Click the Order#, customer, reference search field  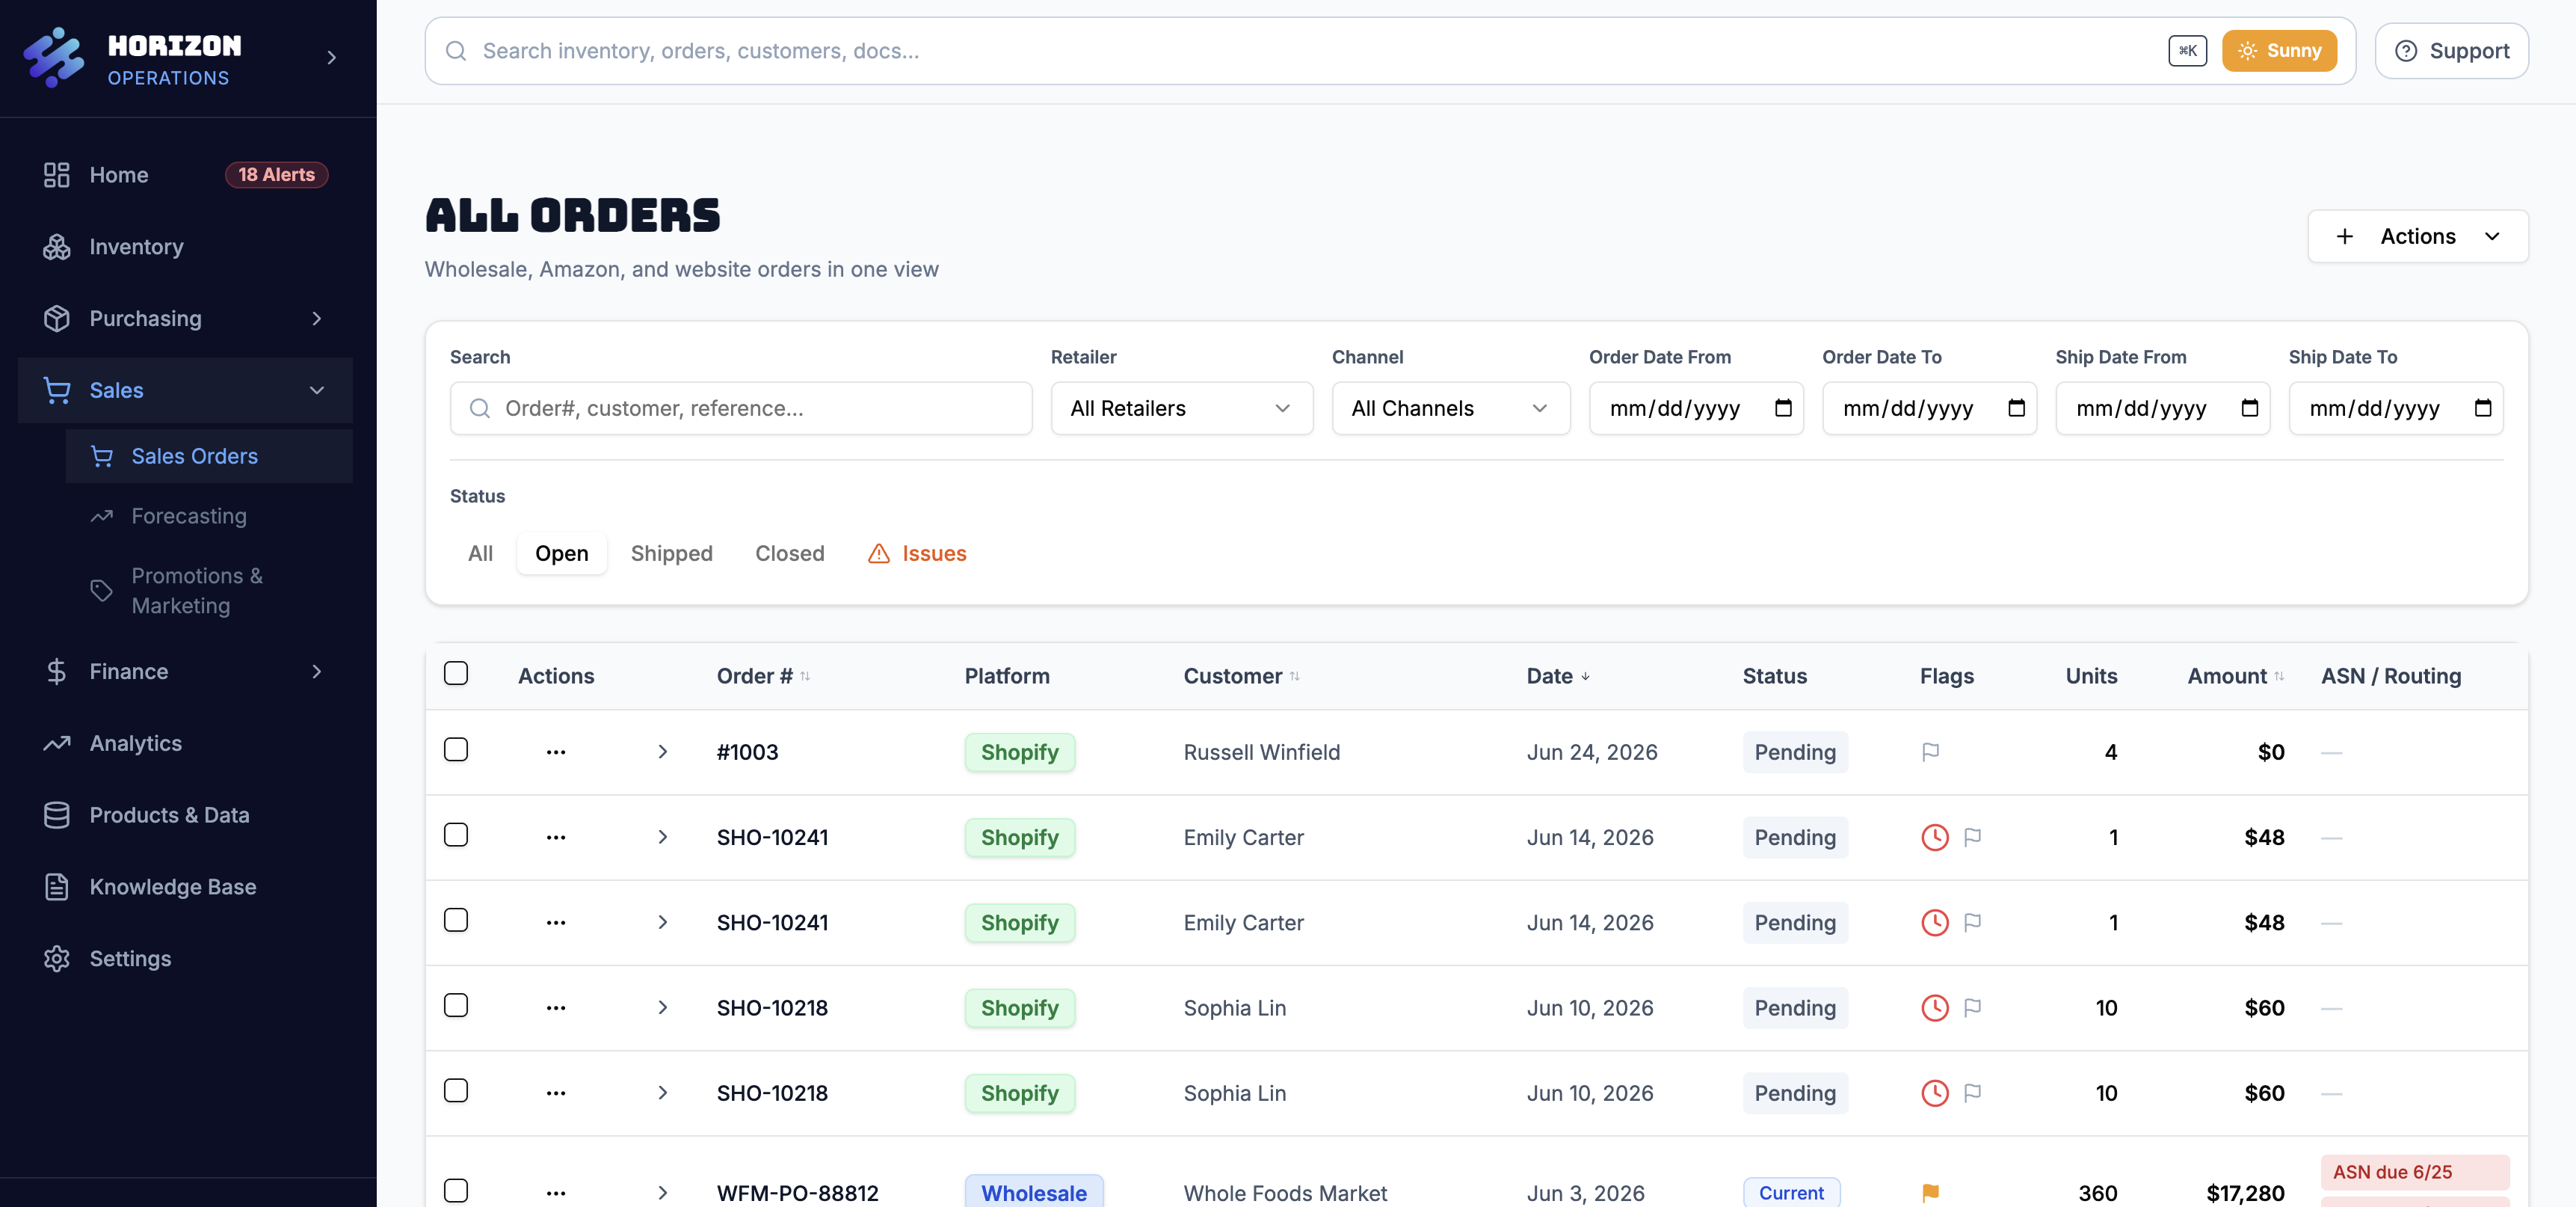tap(741, 408)
